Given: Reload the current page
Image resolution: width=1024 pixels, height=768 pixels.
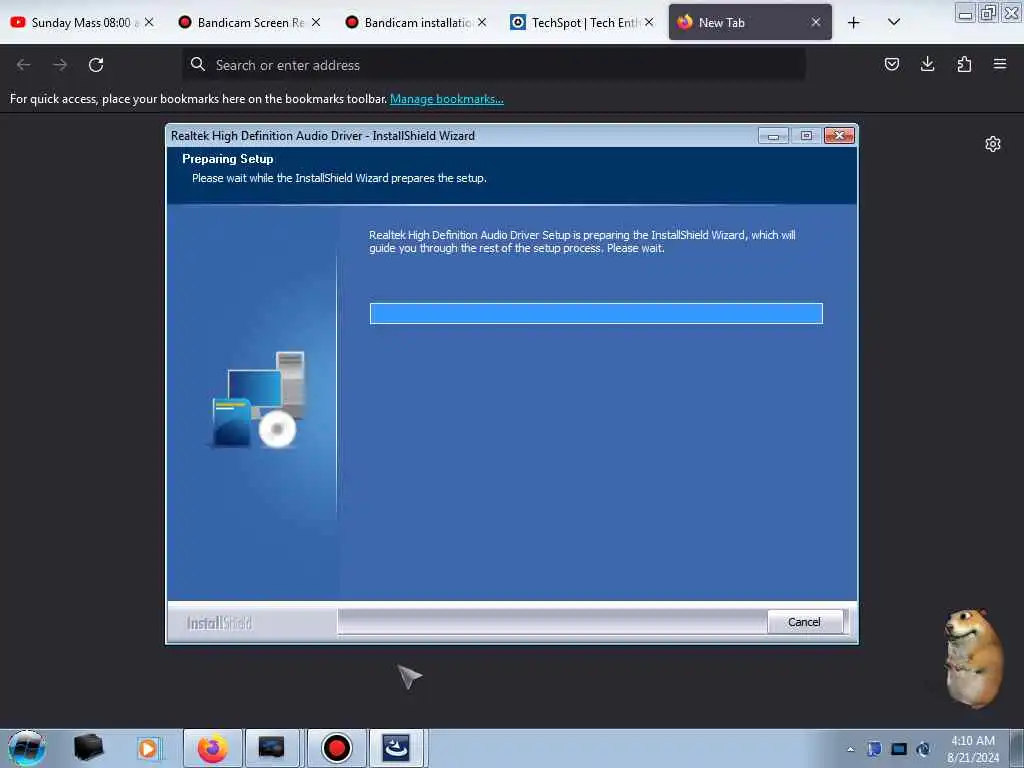Looking at the screenshot, I should tap(96, 65).
